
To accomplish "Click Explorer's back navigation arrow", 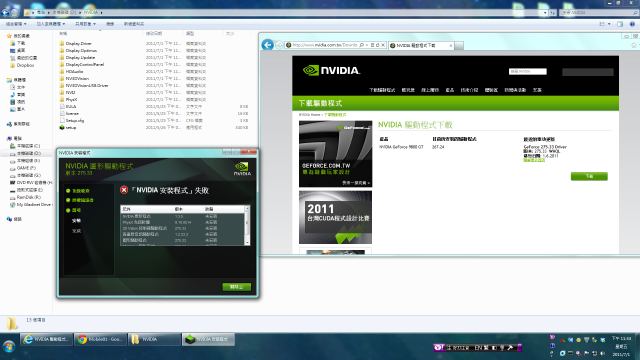I will tap(5, 13).
